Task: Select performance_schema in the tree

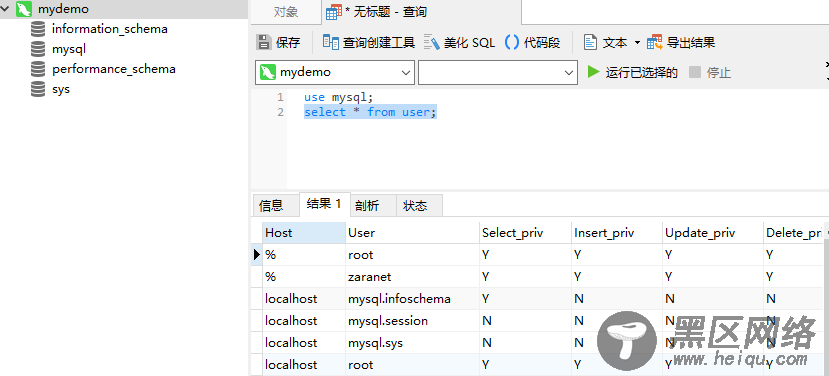Action: [x=114, y=69]
